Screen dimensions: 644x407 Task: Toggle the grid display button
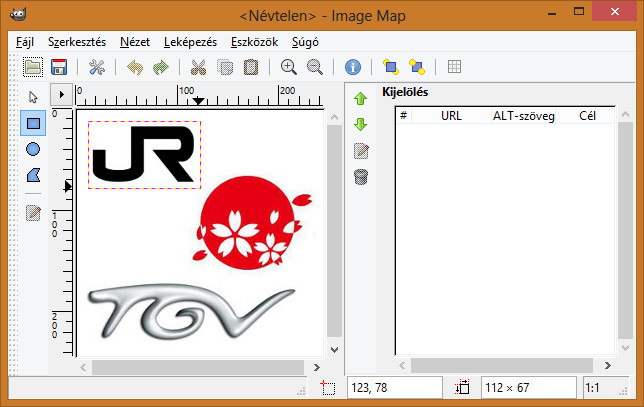[454, 67]
